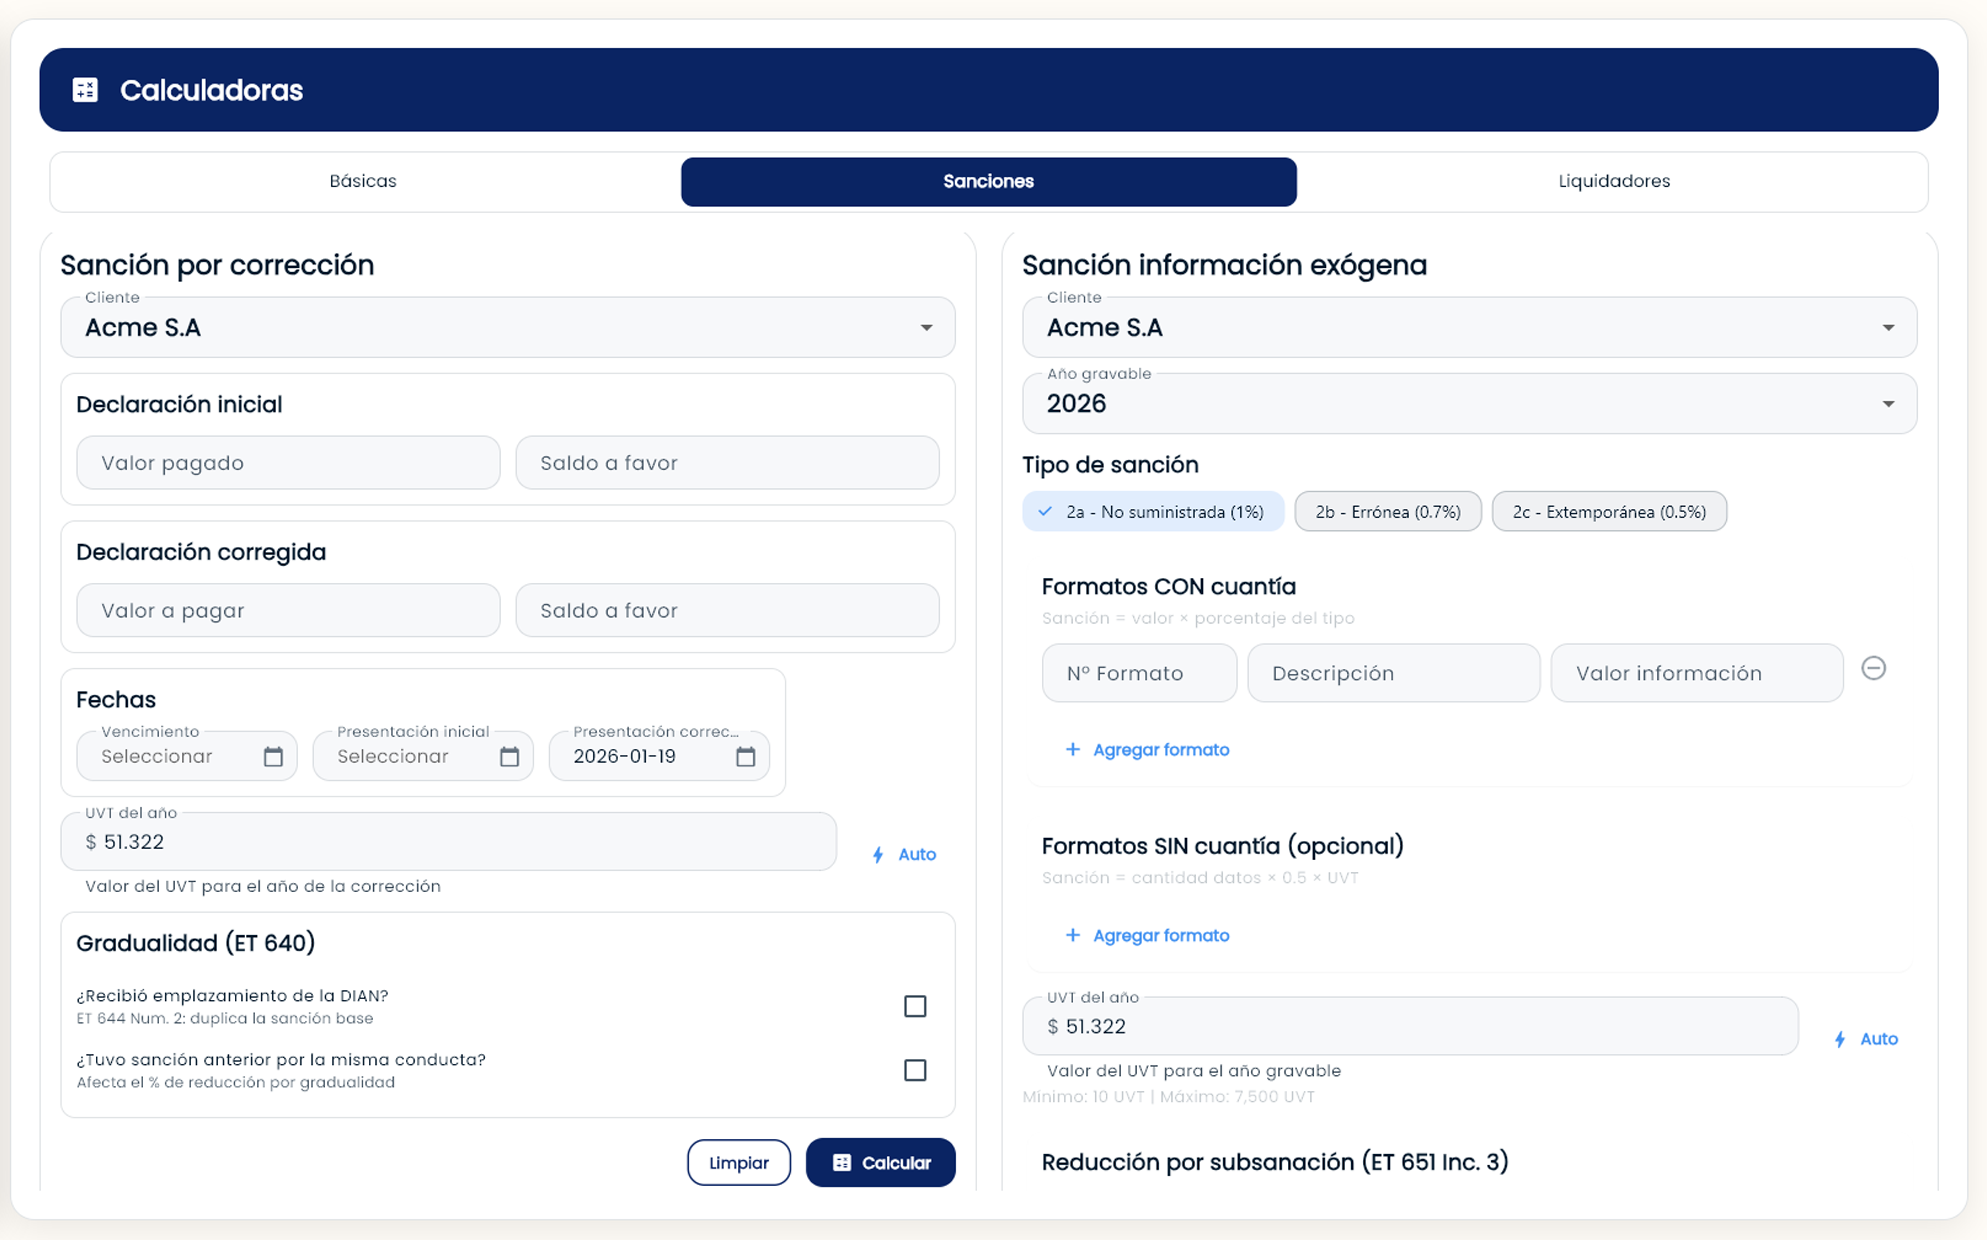Screen dimensions: 1987x1240
Task: Click the calculator icon beside Calculadoras title
Action: (85, 90)
